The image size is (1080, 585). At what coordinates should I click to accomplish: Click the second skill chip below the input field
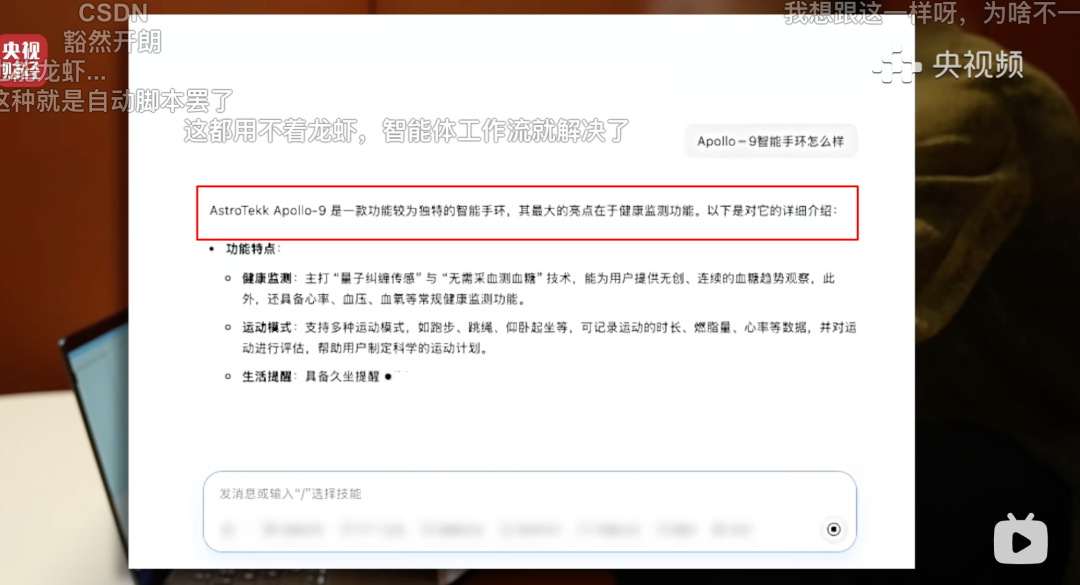pos(370,529)
